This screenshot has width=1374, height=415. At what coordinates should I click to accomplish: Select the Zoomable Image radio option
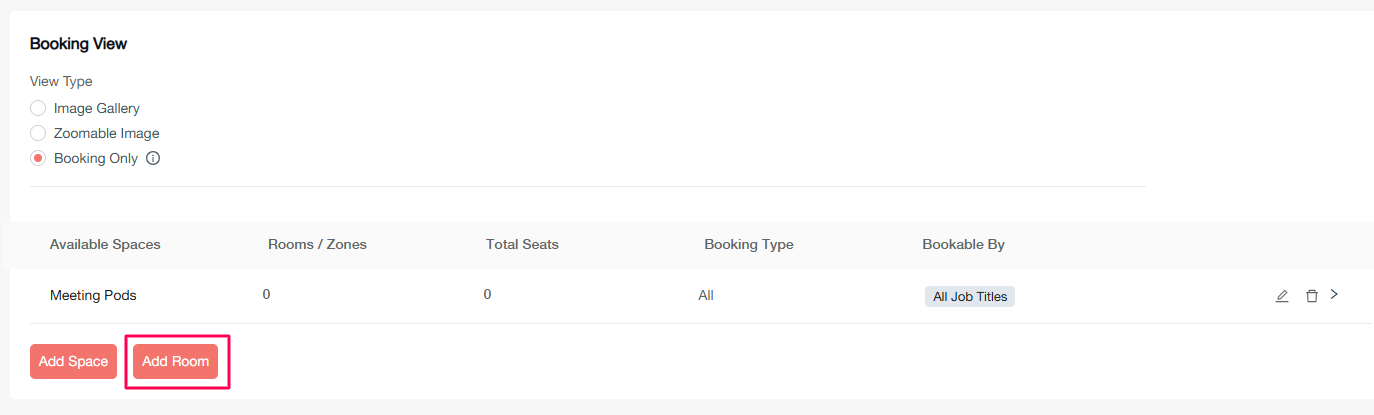coord(38,133)
